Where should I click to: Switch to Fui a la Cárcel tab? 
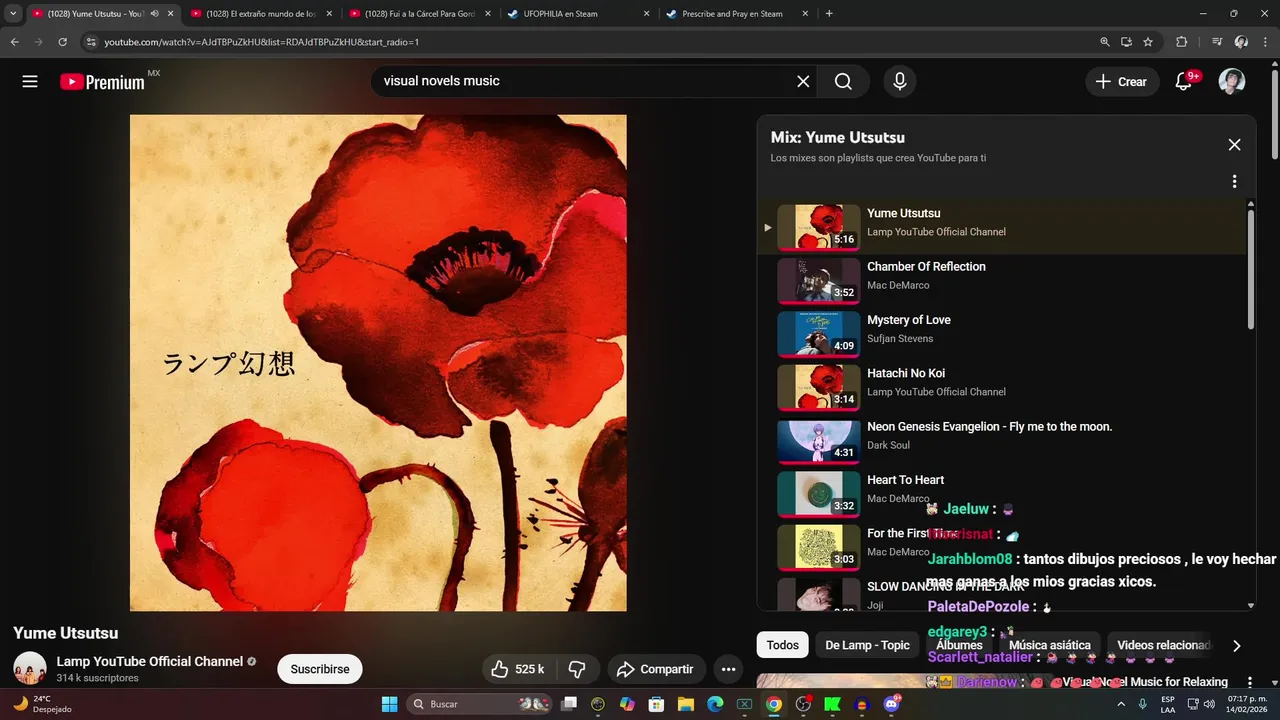[x=420, y=14]
